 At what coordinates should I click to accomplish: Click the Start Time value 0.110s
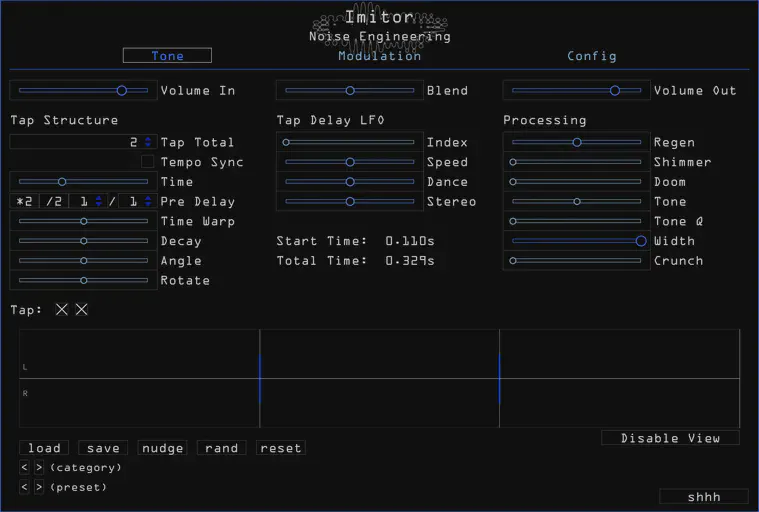pos(410,241)
